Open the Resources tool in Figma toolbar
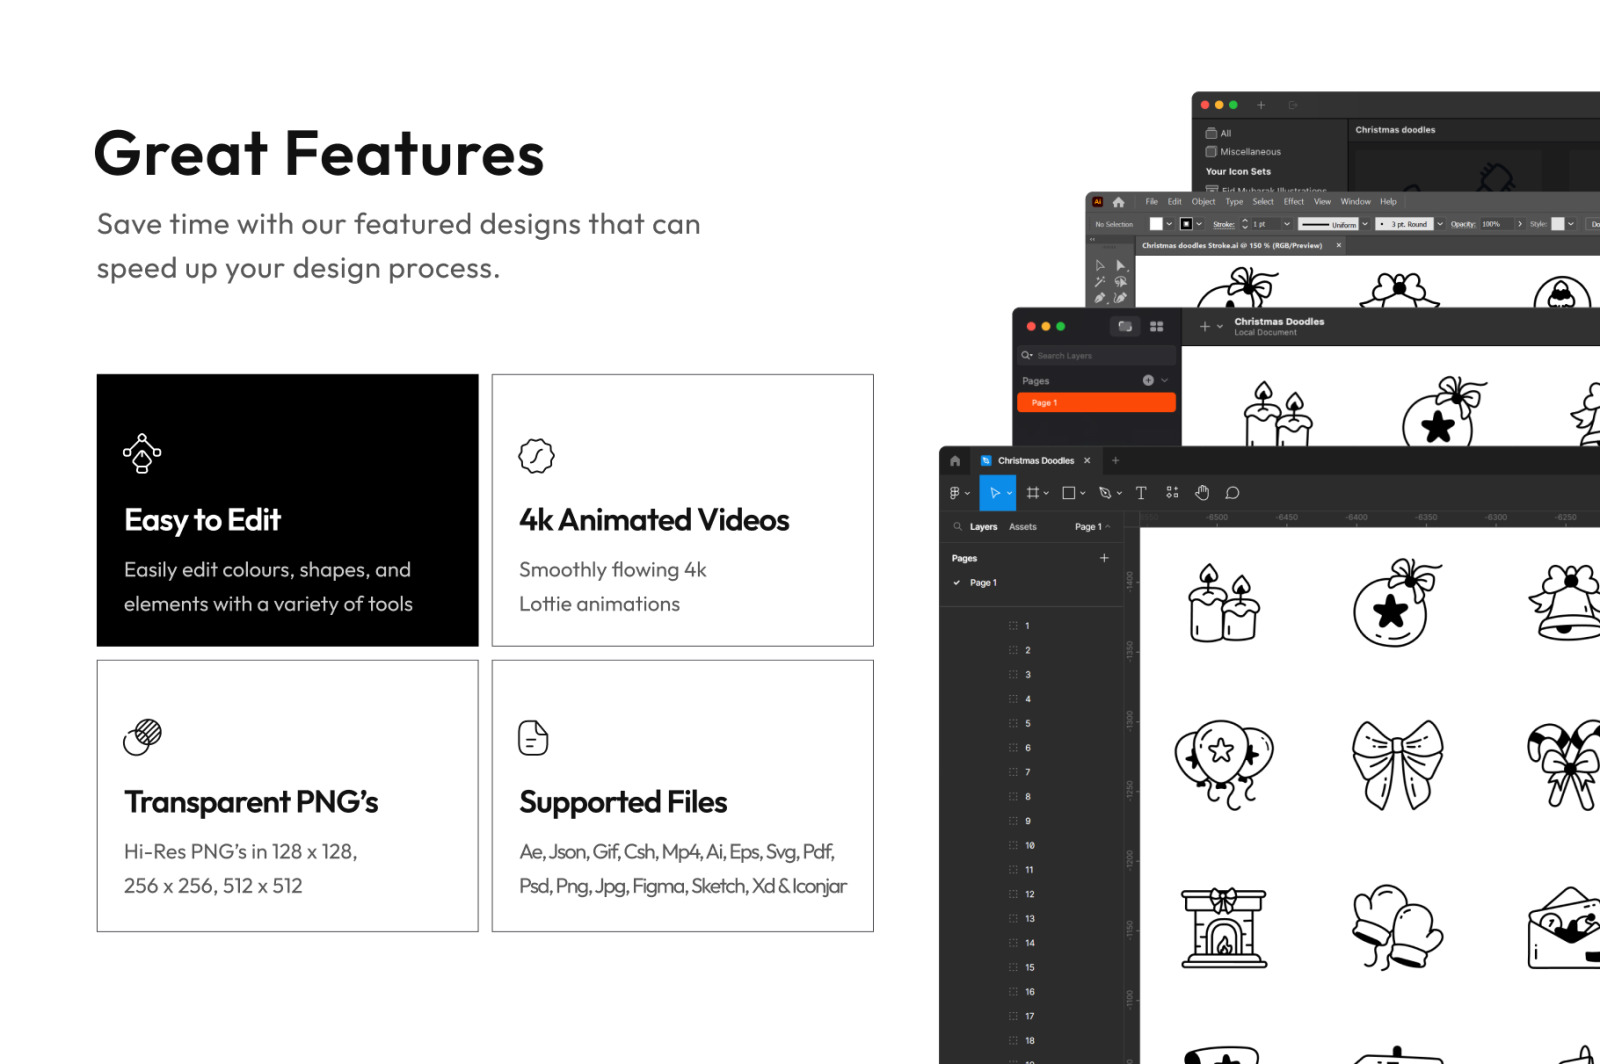 click(x=1172, y=492)
